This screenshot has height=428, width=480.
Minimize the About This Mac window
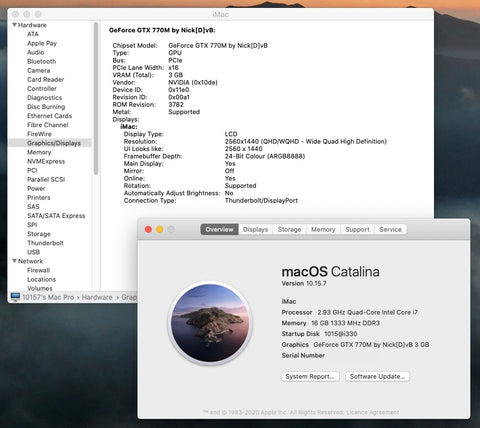160,229
